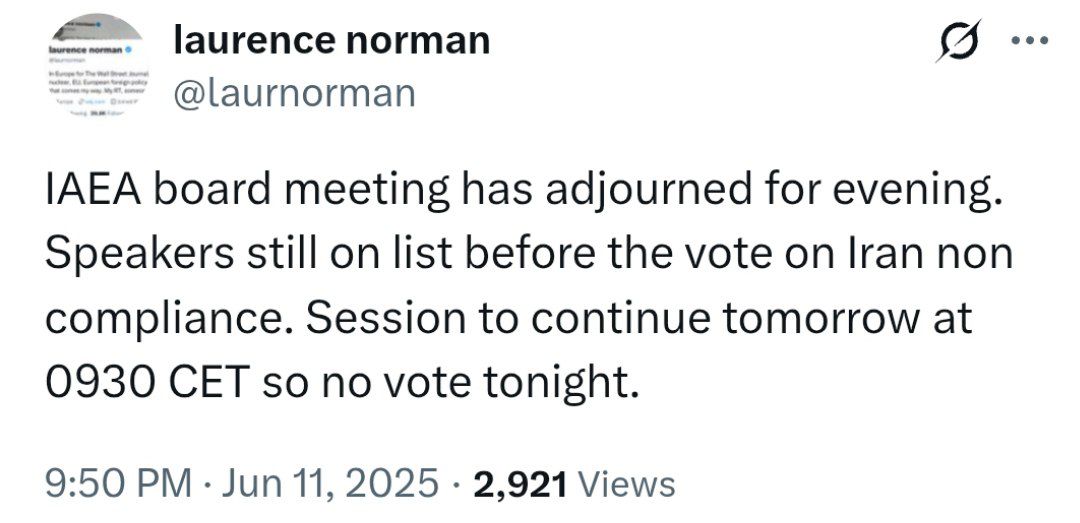Screen dimensions: 1080x523
Task: Visit the @laurnorman handle link
Action: point(294,93)
